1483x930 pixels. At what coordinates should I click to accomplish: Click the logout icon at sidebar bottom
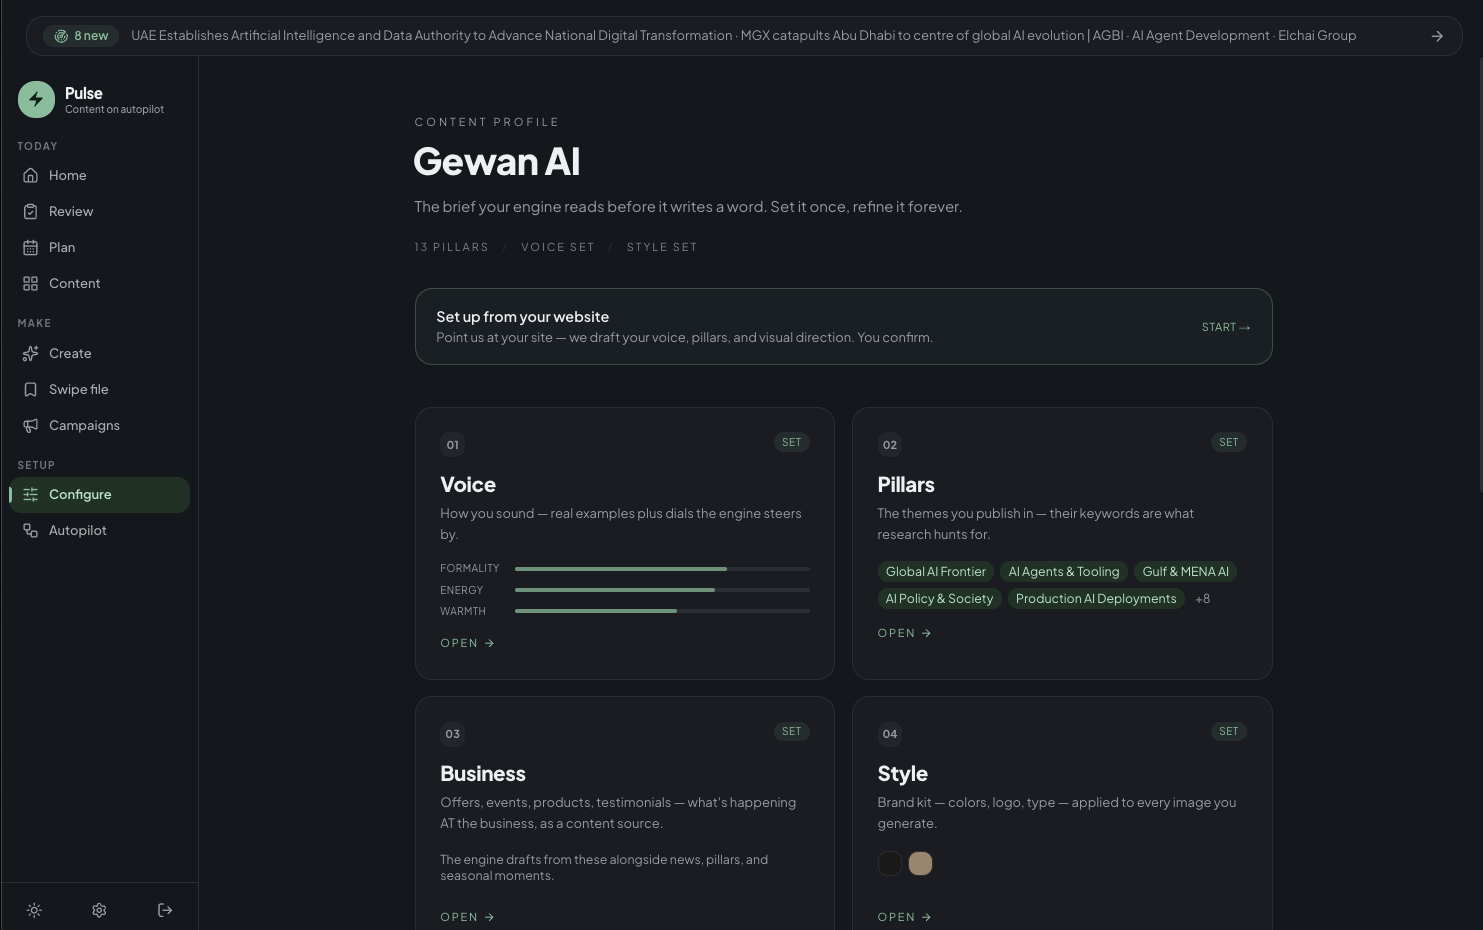coord(165,910)
